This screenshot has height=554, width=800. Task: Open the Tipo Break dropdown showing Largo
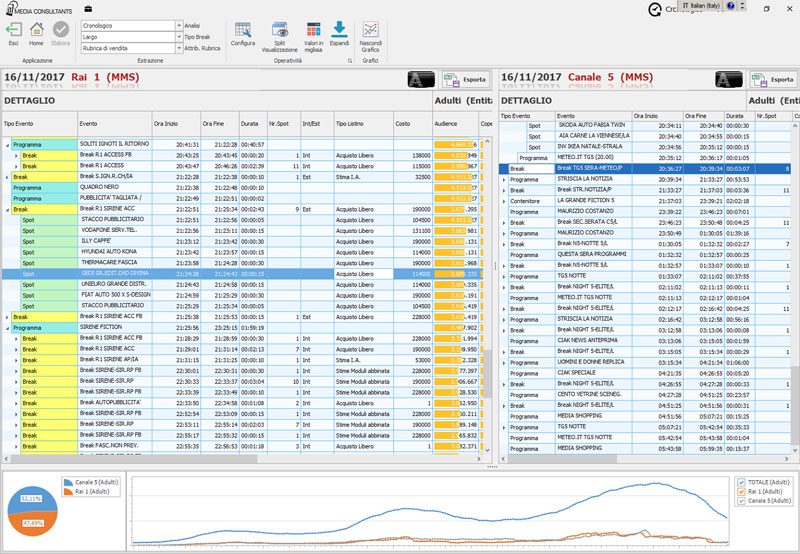178,35
